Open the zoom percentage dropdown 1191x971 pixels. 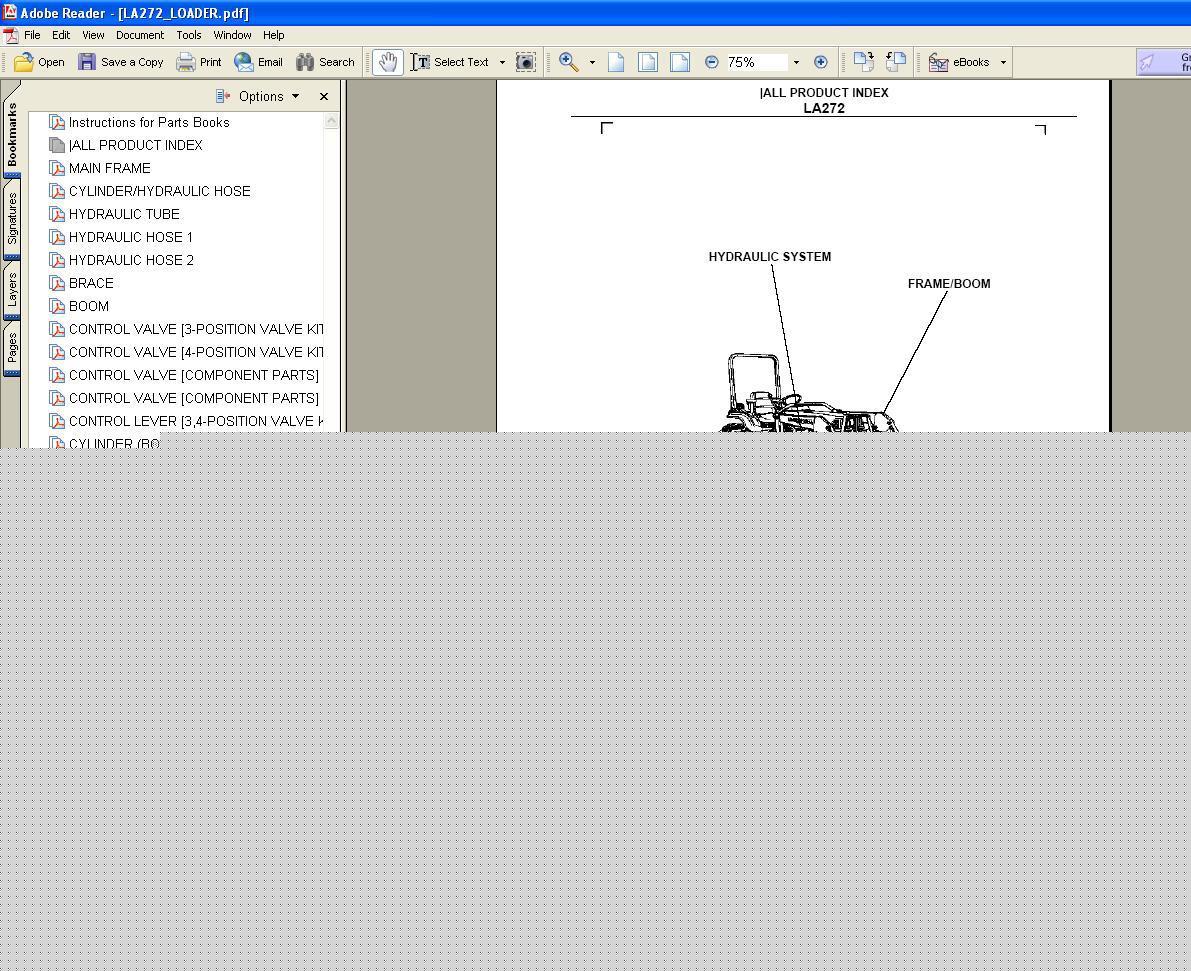[796, 62]
